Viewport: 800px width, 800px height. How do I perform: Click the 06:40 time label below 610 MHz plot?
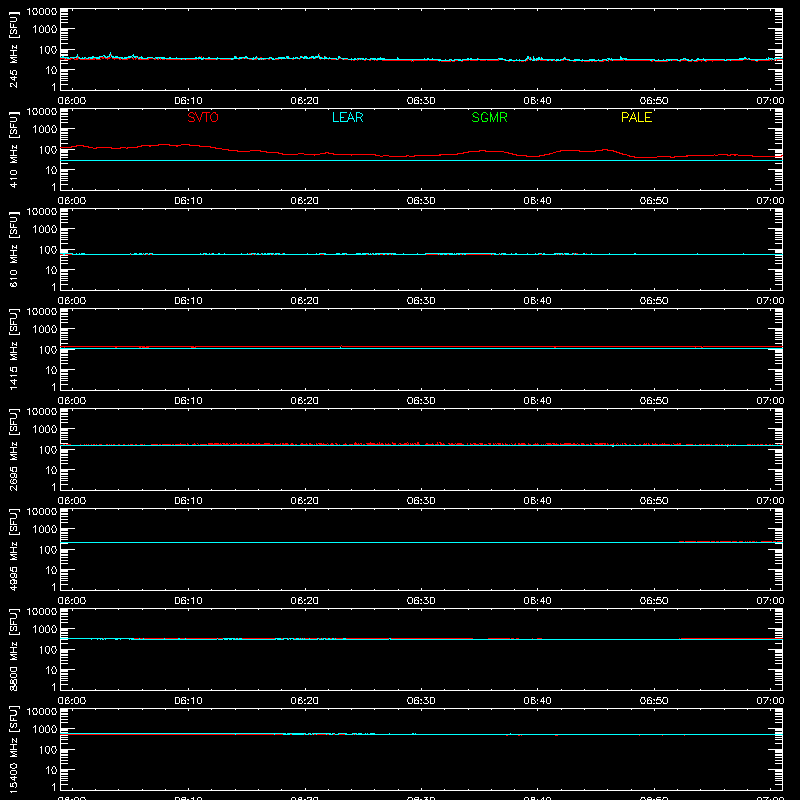point(537,301)
